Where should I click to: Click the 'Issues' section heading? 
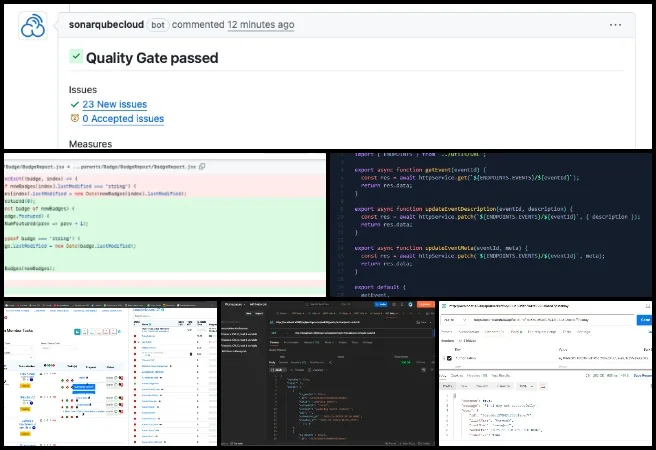[x=83, y=89]
